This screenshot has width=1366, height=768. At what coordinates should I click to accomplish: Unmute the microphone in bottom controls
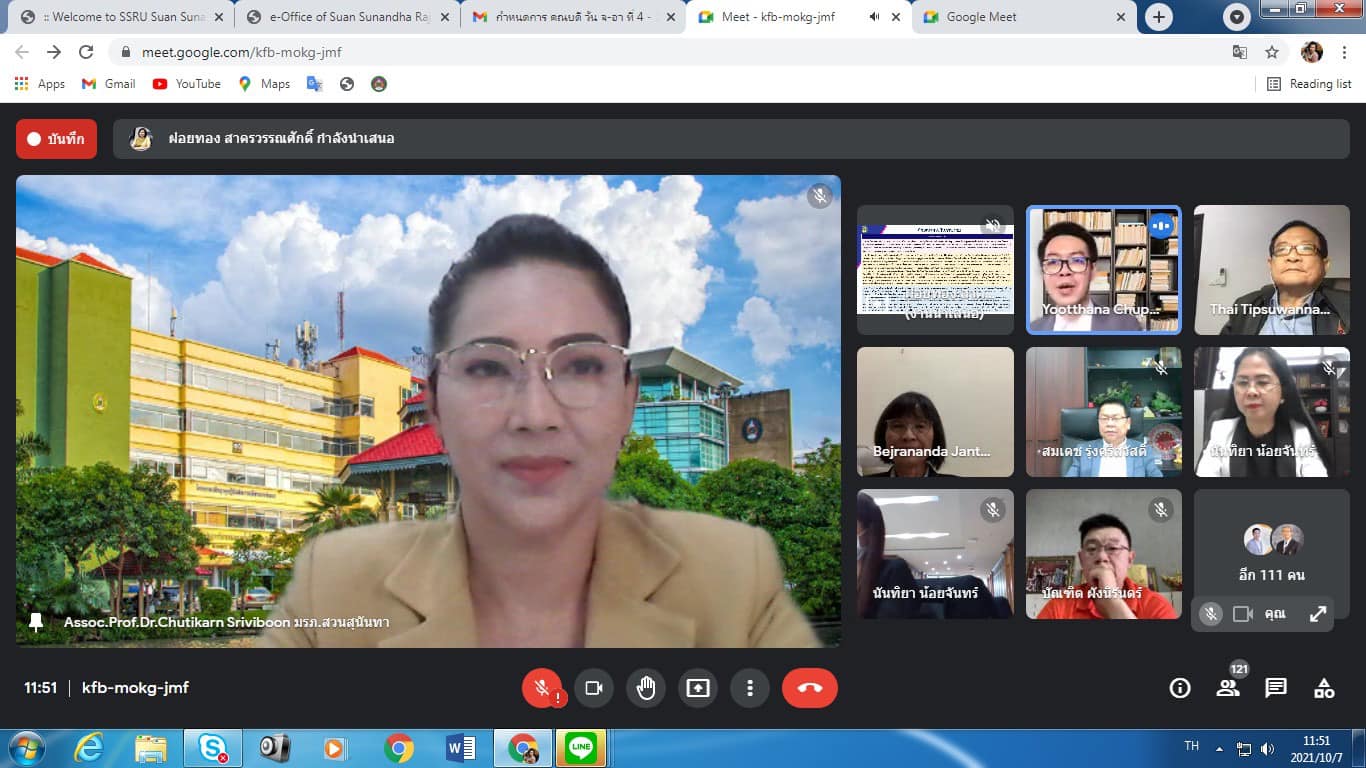(x=542, y=688)
